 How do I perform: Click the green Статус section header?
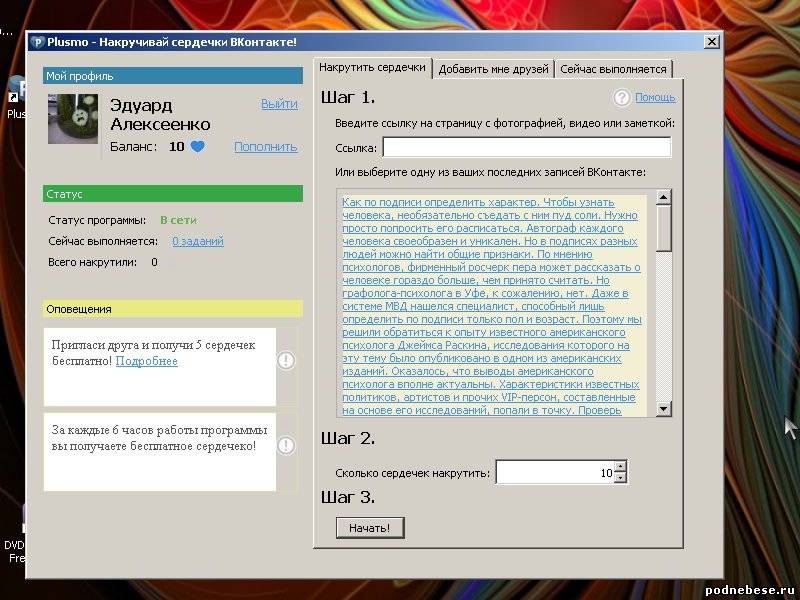pyautogui.click(x=173, y=194)
